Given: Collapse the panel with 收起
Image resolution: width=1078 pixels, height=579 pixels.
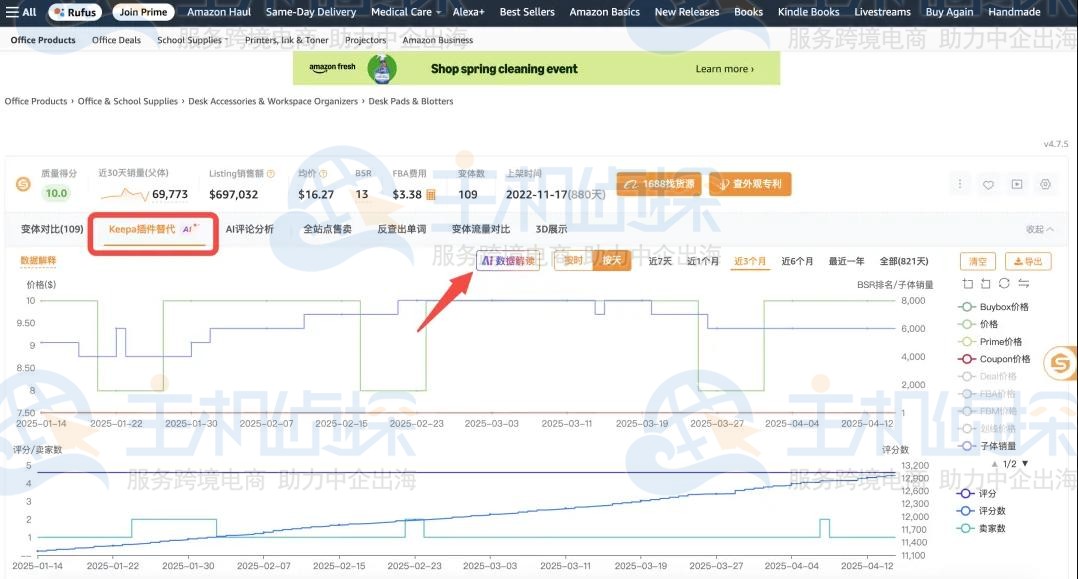Looking at the screenshot, I should (1039, 229).
